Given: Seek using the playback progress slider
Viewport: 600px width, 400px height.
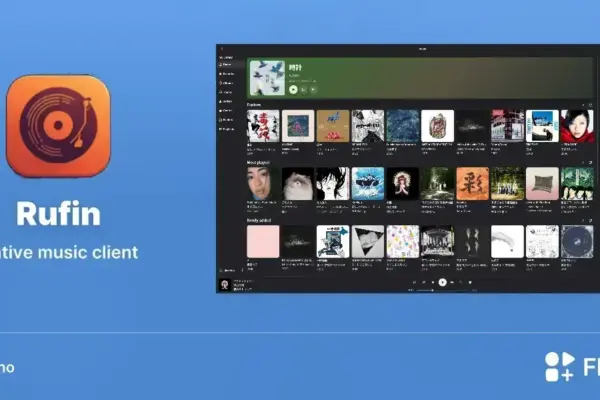Looking at the screenshot, I should [442, 290].
